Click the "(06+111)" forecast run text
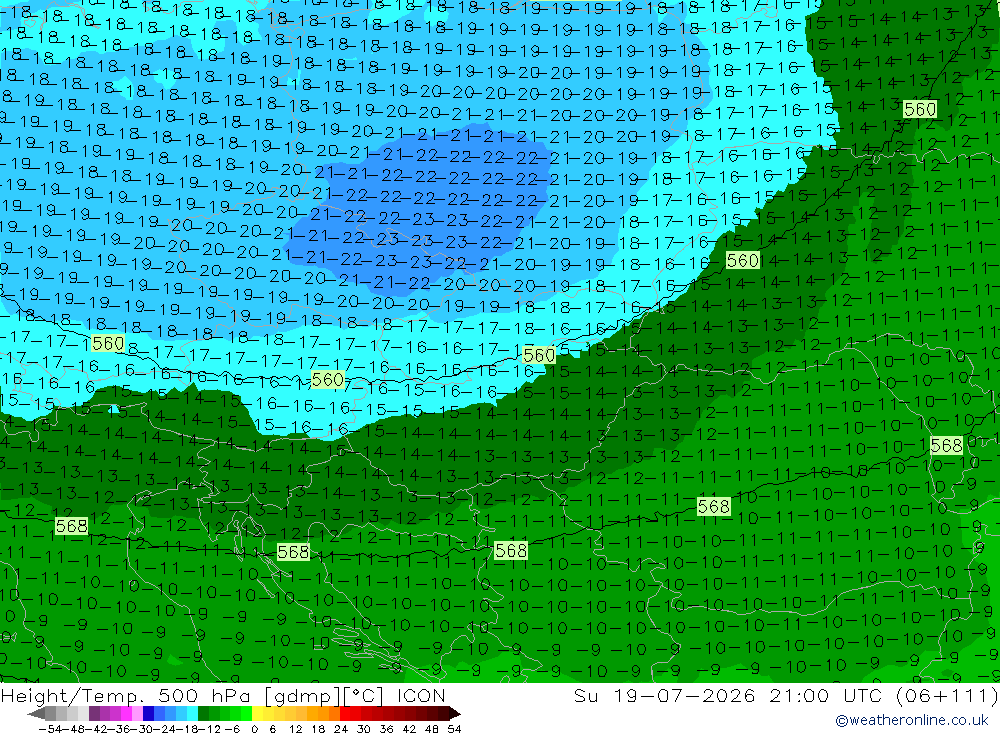This screenshot has height=733, width=1000. point(947,695)
